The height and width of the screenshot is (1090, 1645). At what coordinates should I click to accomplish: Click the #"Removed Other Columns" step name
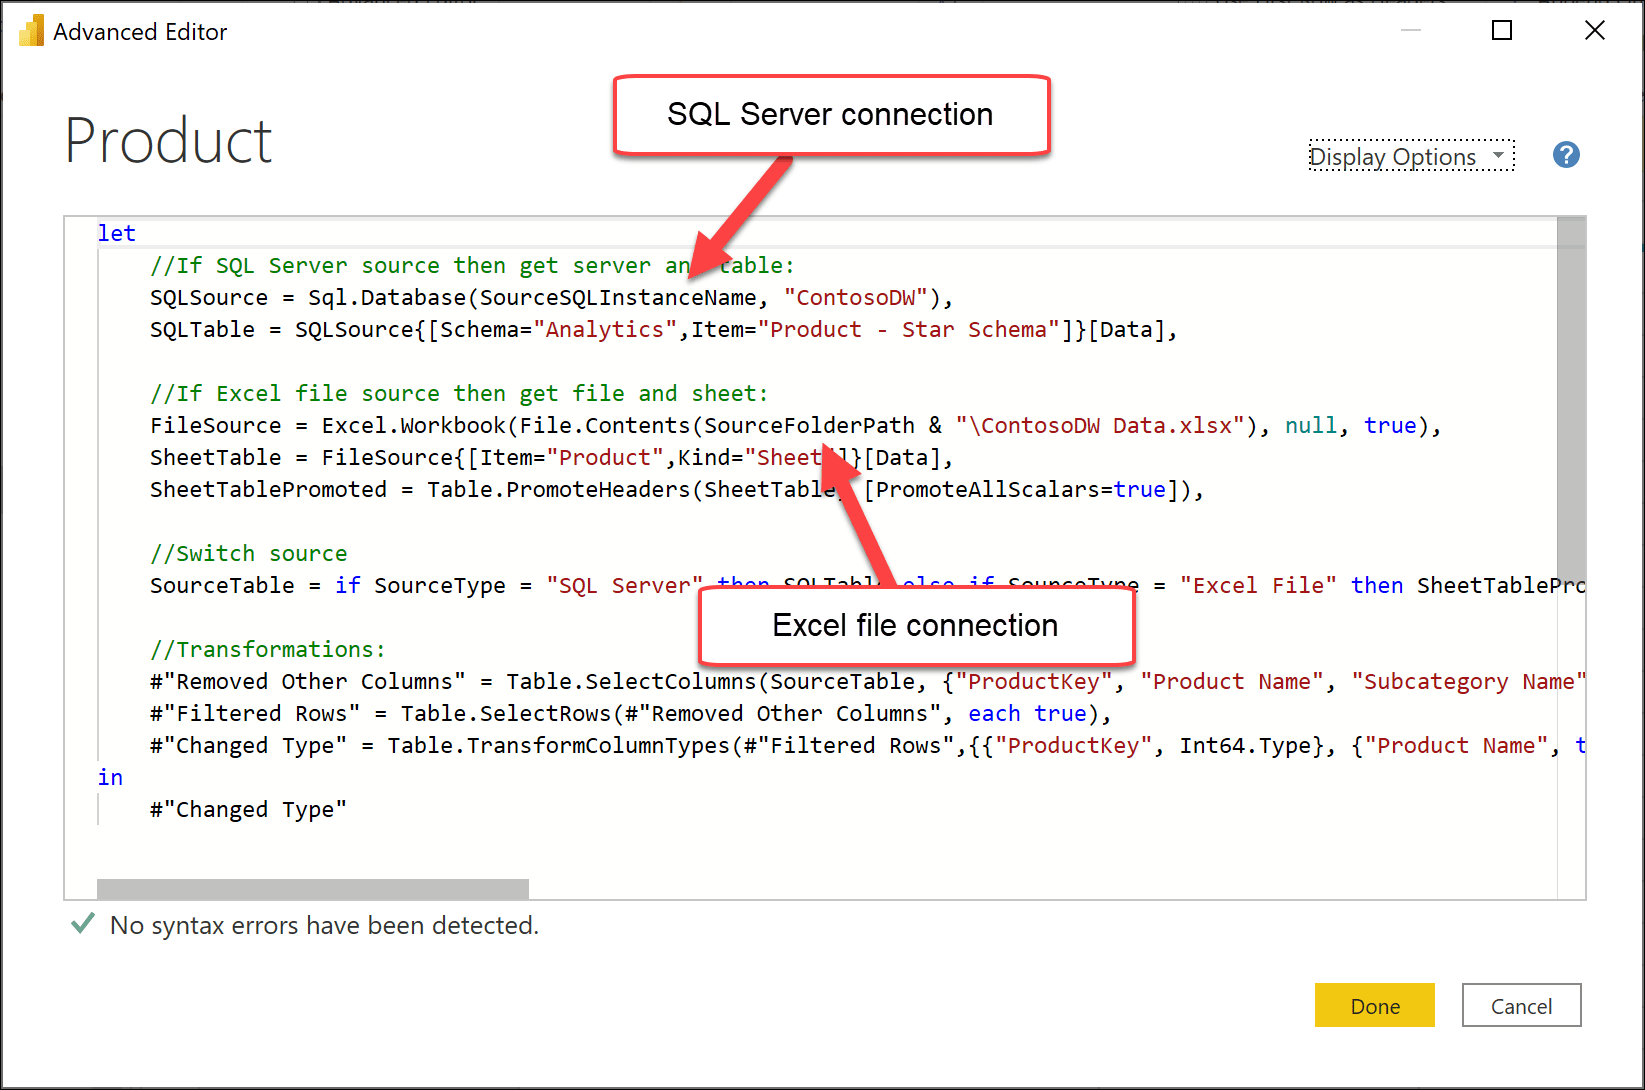(308, 681)
